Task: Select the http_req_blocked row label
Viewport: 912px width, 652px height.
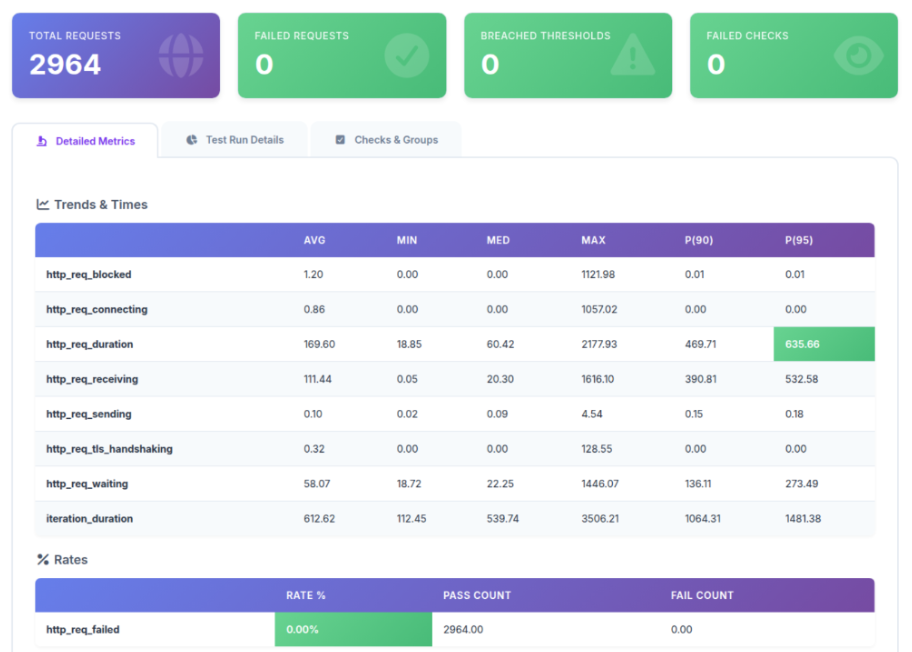Action: point(88,275)
